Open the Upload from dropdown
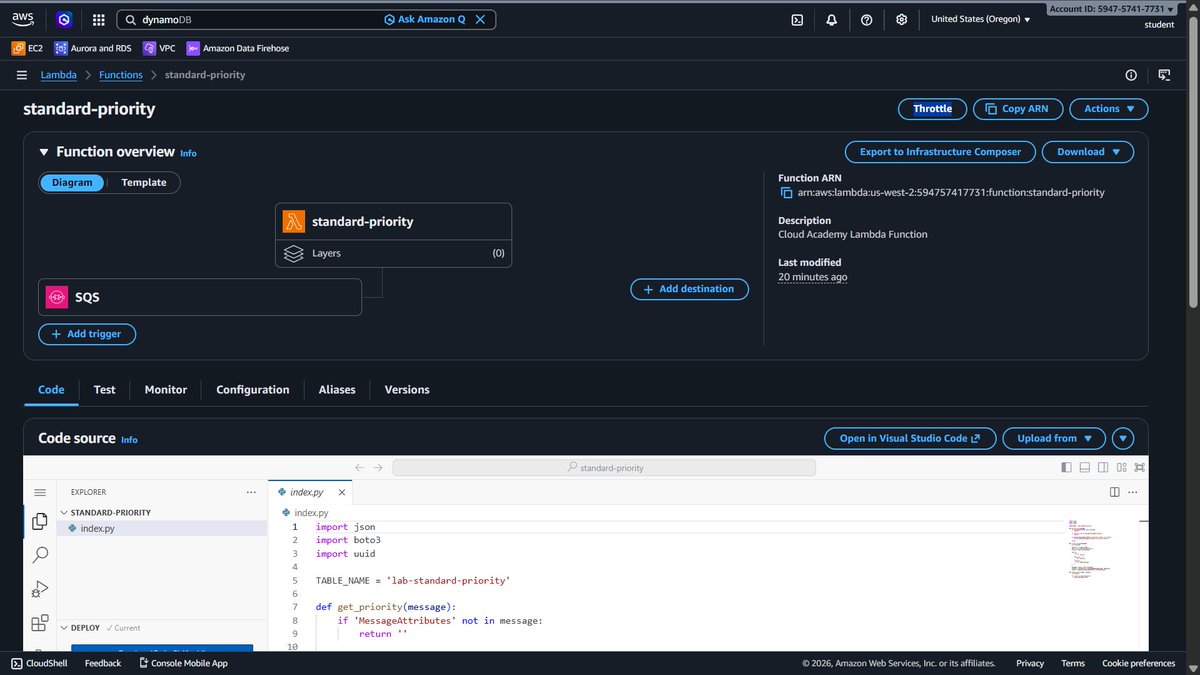 tap(1054, 438)
